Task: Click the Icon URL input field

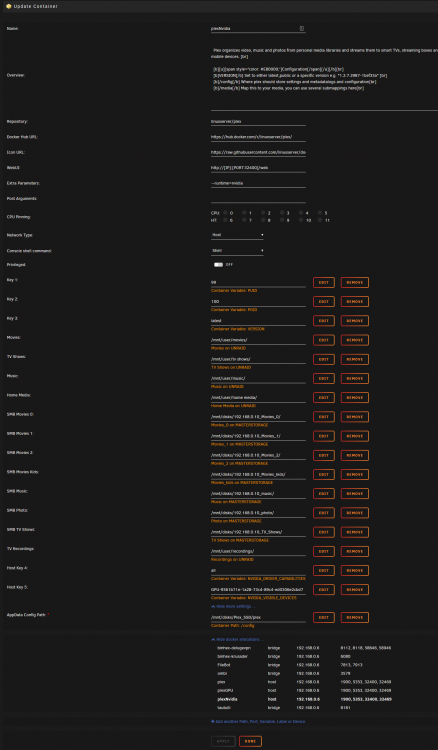Action: 258,152
